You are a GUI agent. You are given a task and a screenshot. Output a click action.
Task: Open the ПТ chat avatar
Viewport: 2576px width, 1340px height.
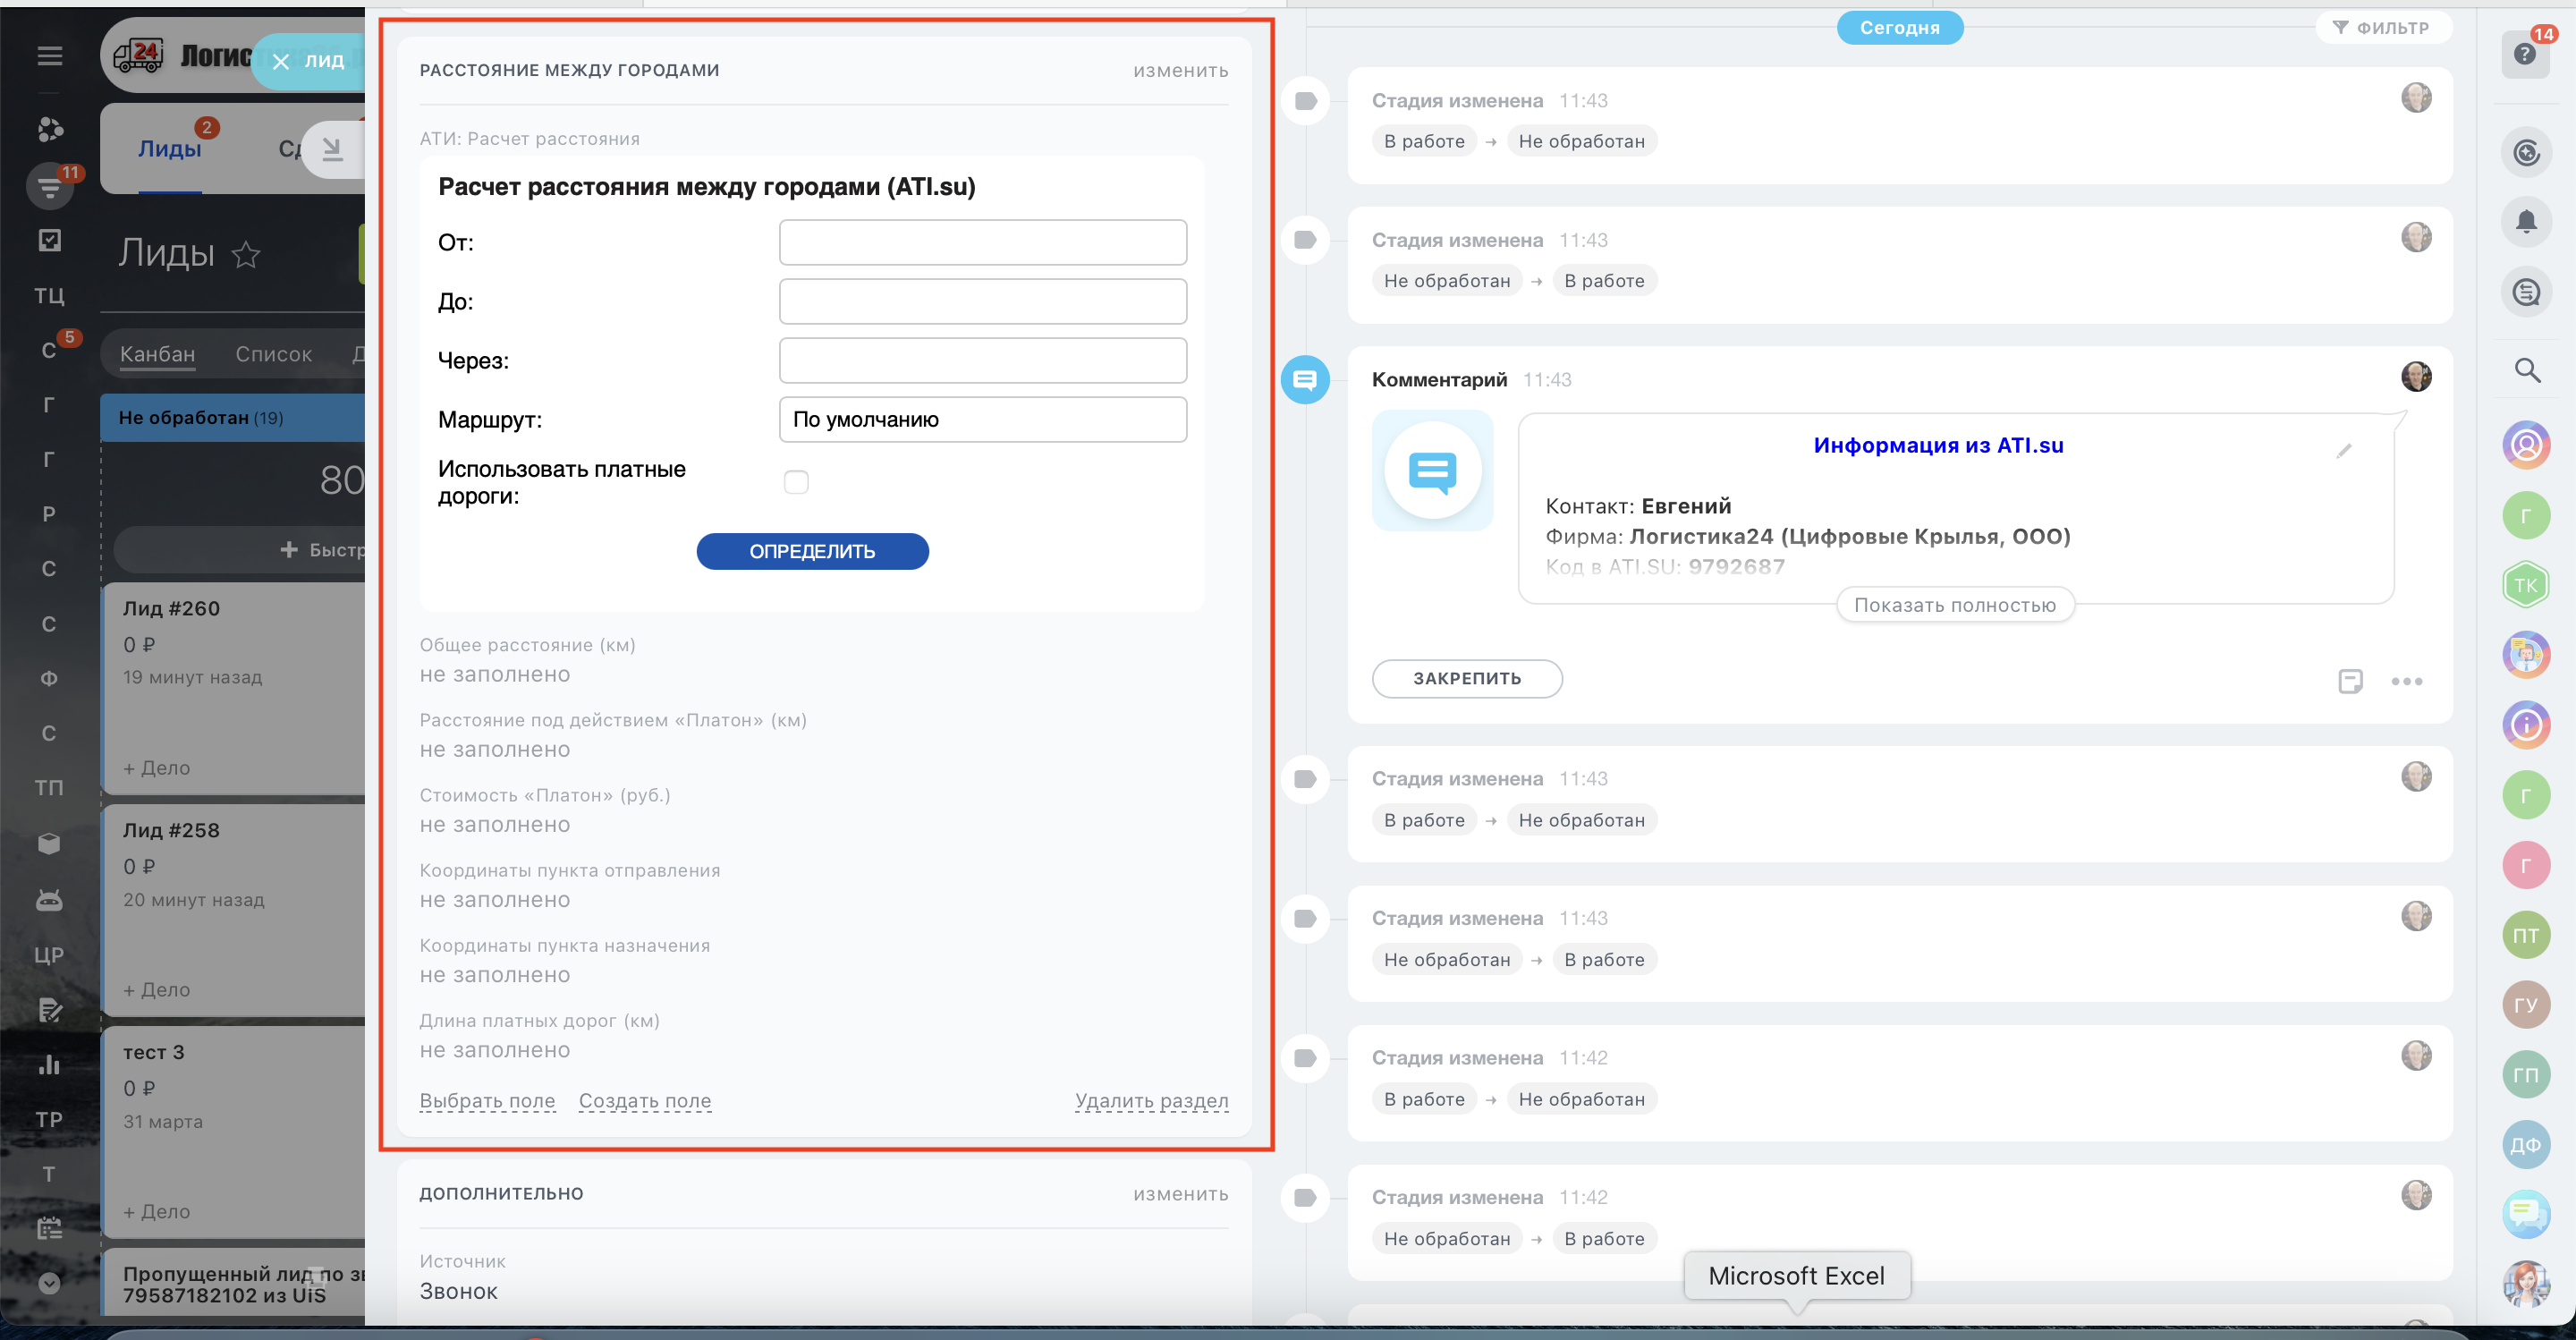coord(2526,935)
